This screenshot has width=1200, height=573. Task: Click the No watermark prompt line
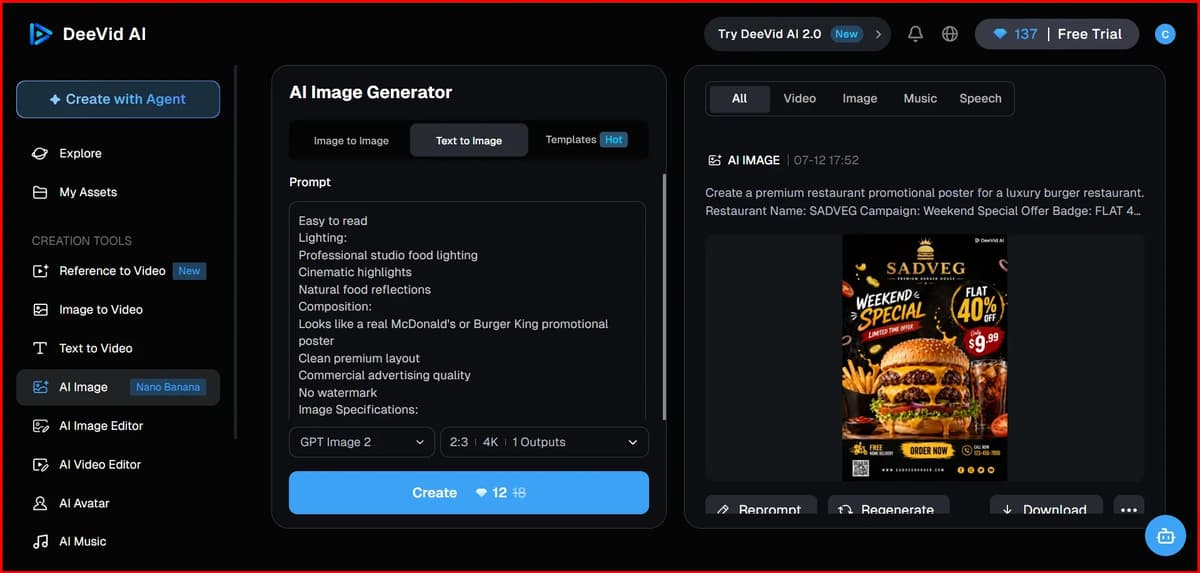pos(338,393)
